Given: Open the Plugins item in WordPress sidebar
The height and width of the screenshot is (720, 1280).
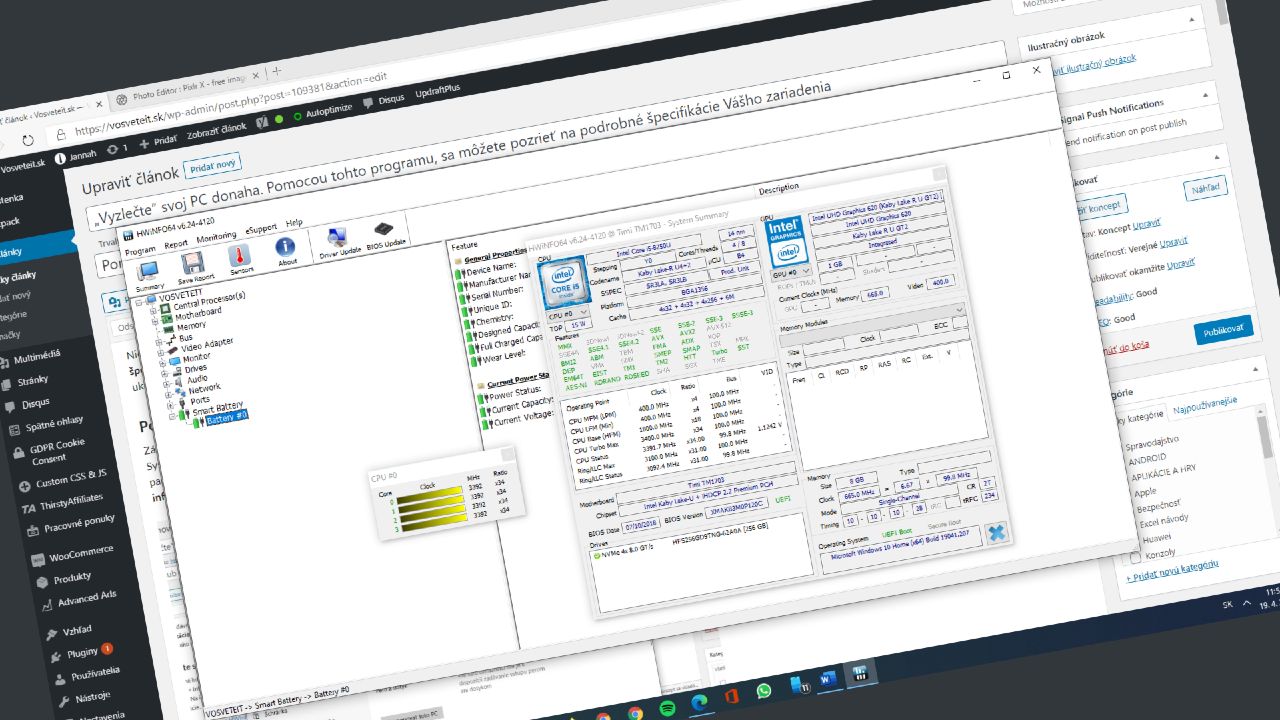Looking at the screenshot, I should [x=82, y=653].
